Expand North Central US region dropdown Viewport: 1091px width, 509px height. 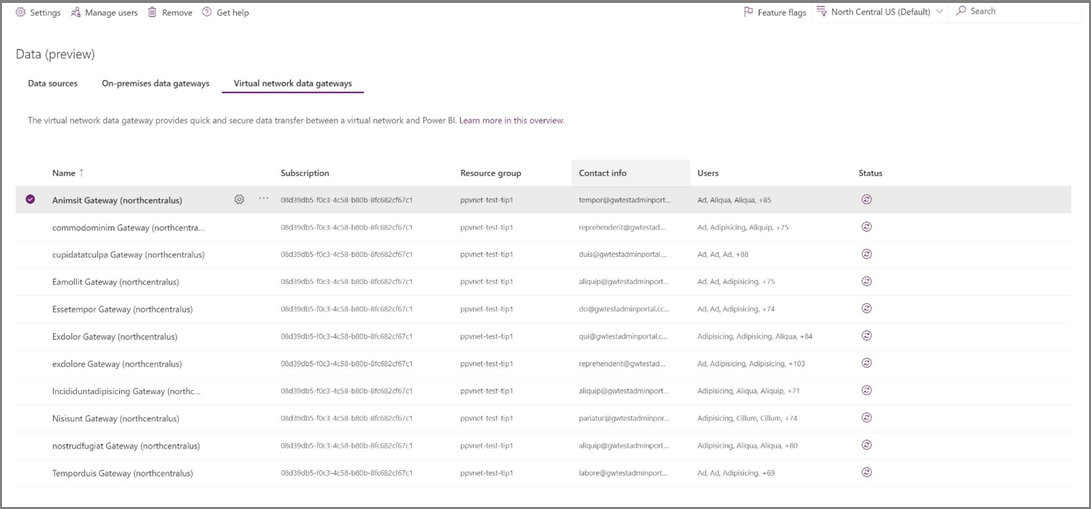click(x=939, y=12)
